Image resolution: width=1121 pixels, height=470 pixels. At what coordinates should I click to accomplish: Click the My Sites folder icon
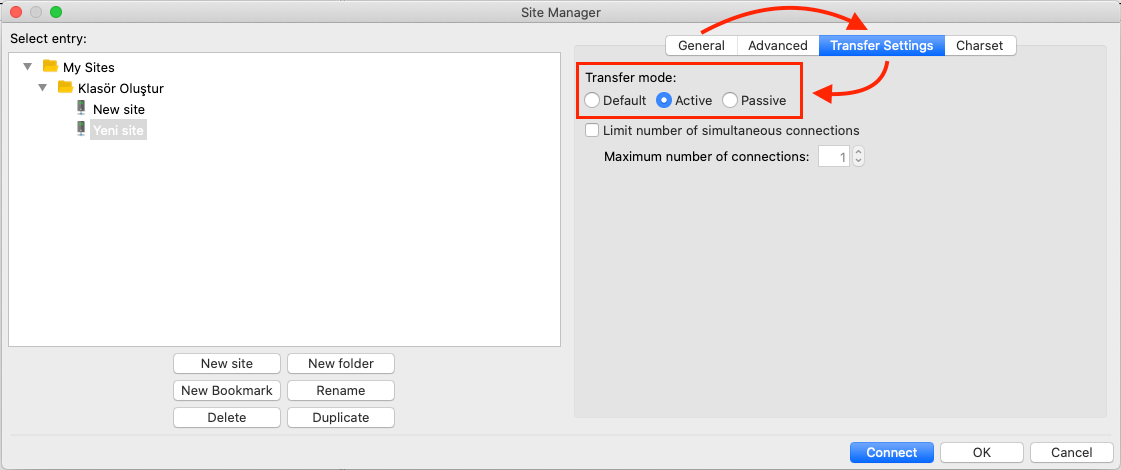pos(50,67)
